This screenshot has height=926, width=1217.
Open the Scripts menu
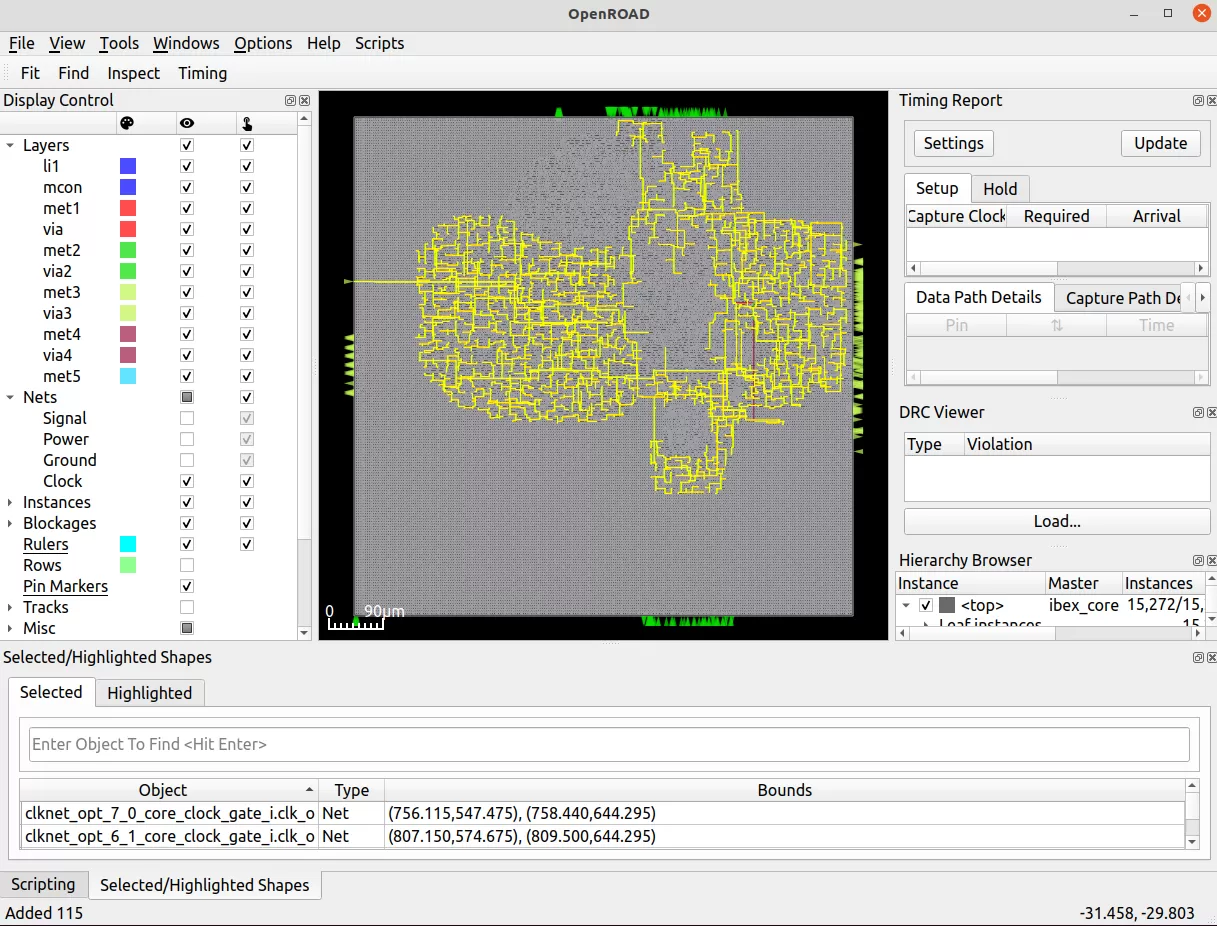380,43
